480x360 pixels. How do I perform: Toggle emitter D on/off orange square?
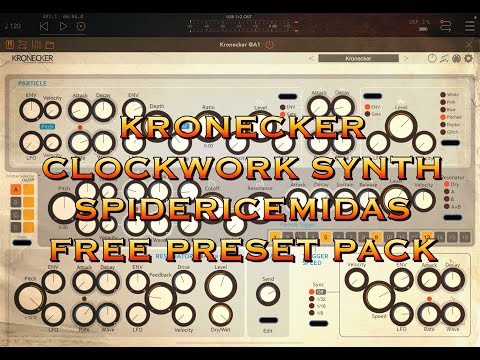coord(29,228)
